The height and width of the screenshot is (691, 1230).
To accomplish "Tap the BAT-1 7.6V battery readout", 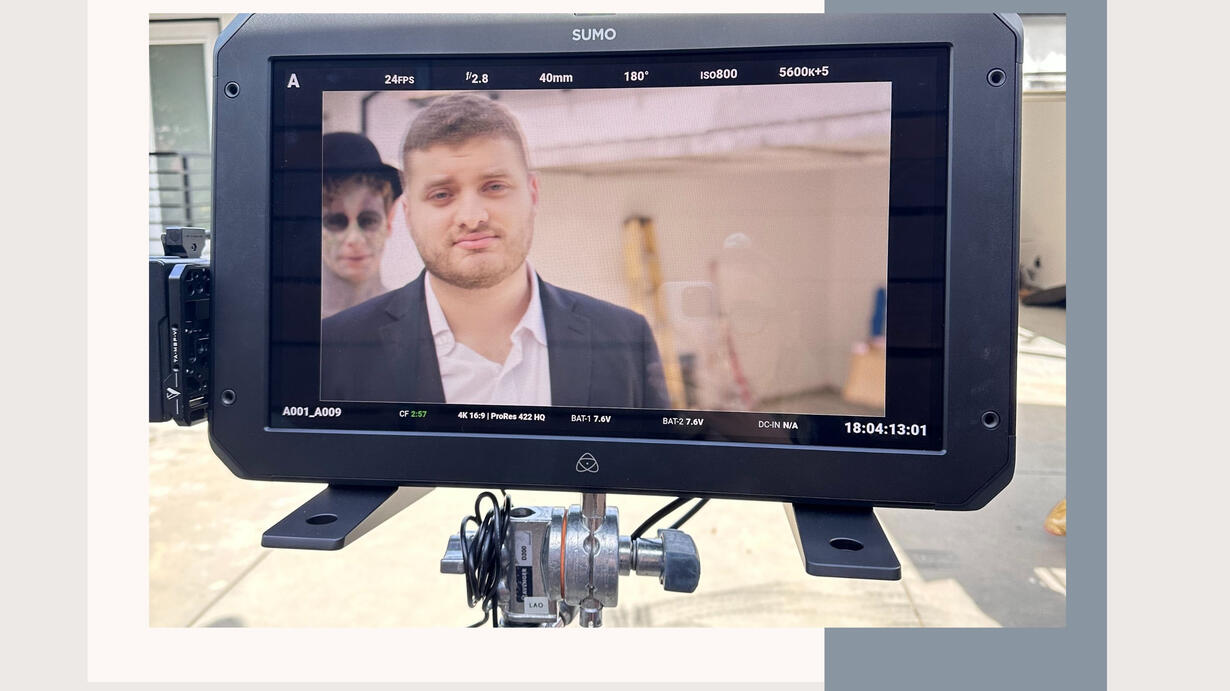I will point(591,418).
